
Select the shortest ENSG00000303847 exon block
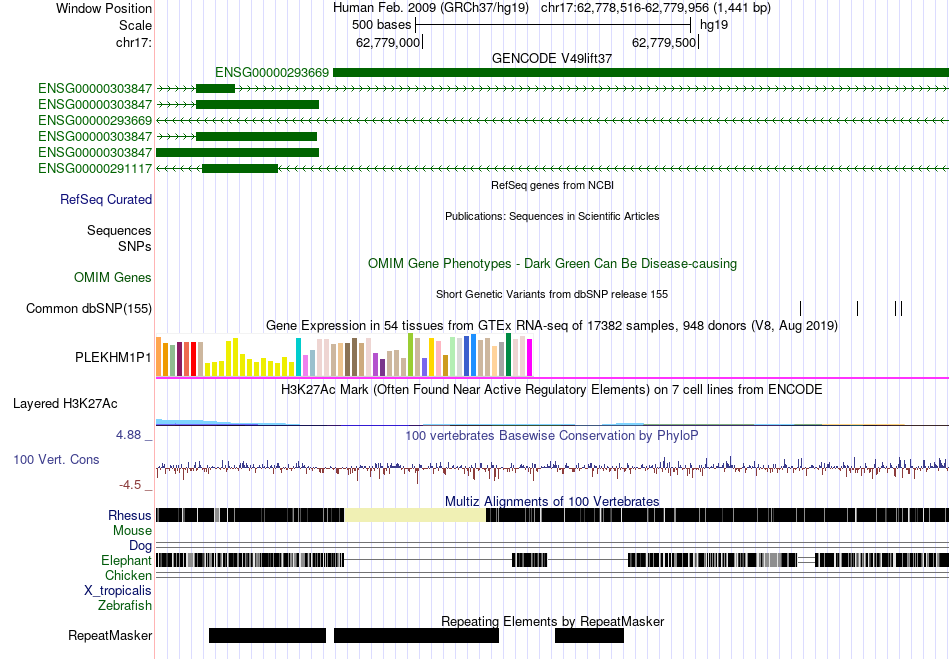pyautogui.click(x=215, y=88)
